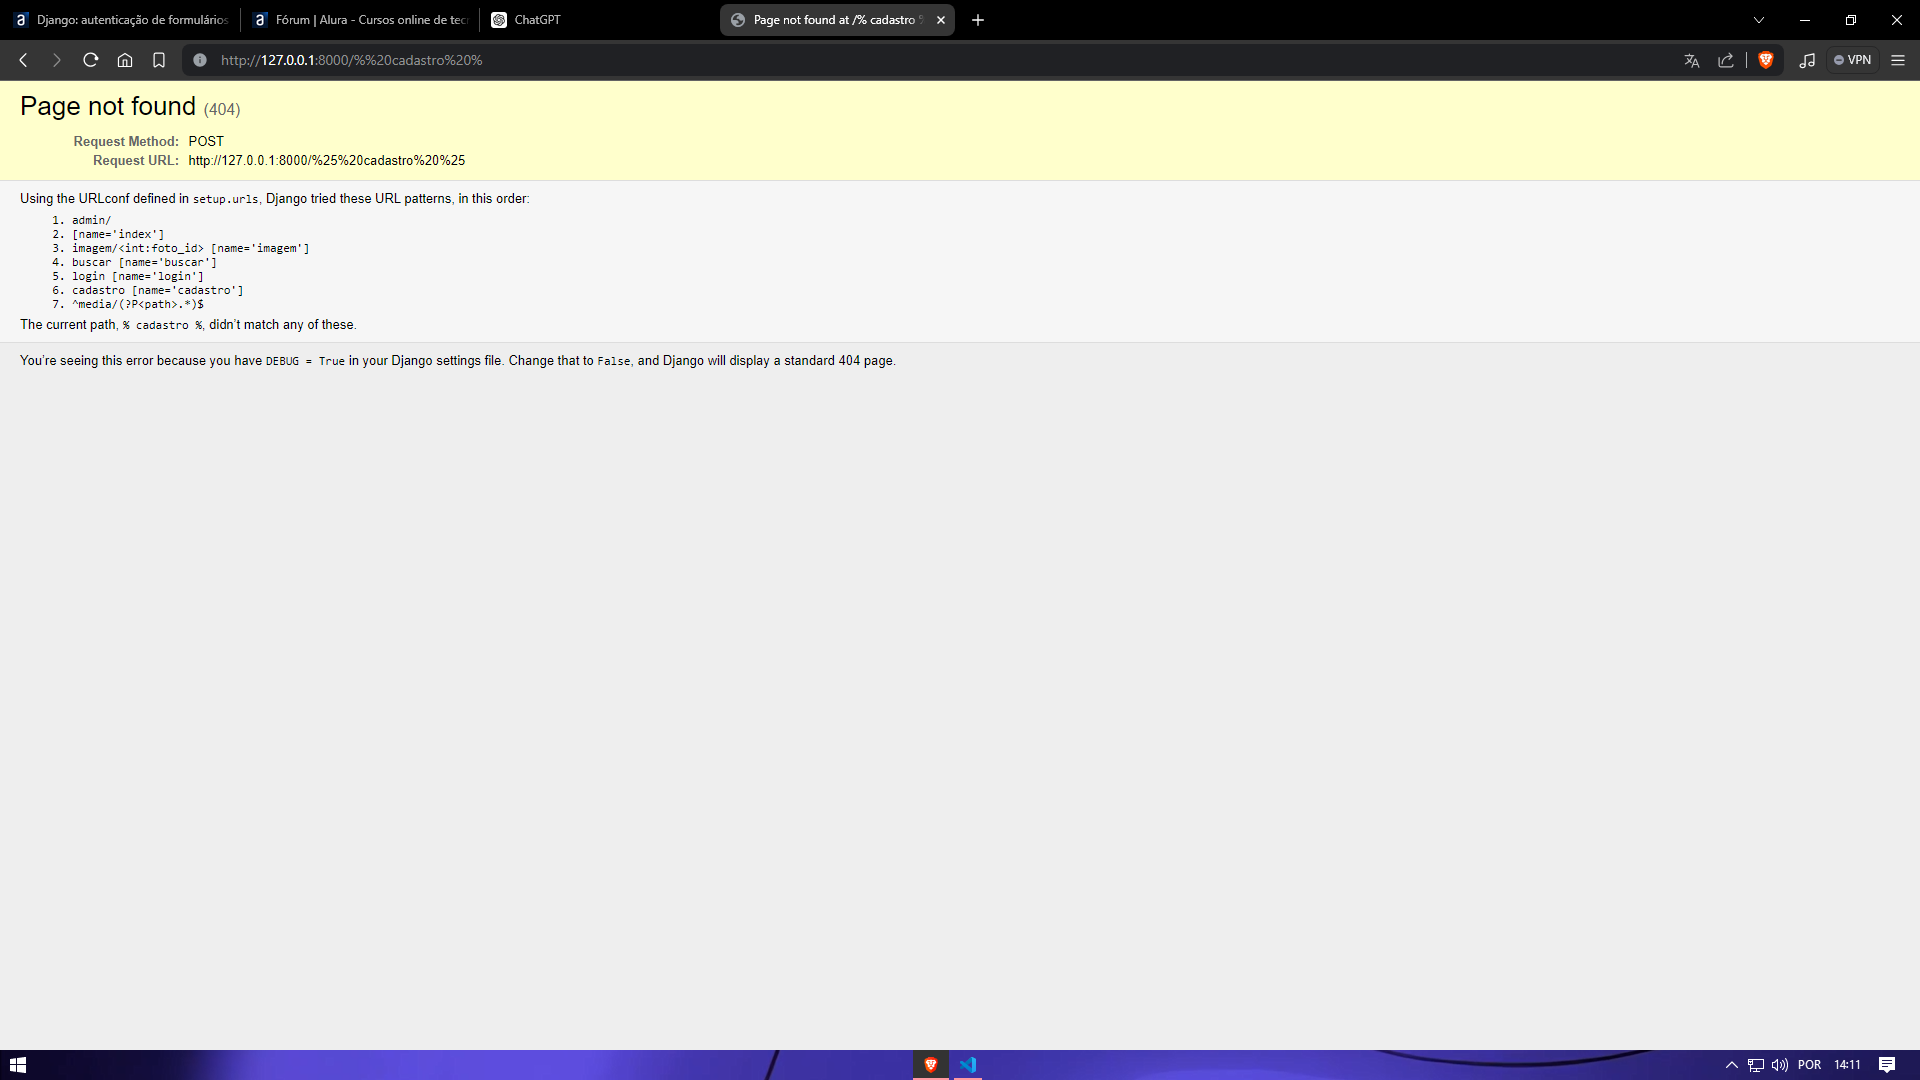Open the media playlist icon
1920x1080 pixels.
click(x=1807, y=60)
